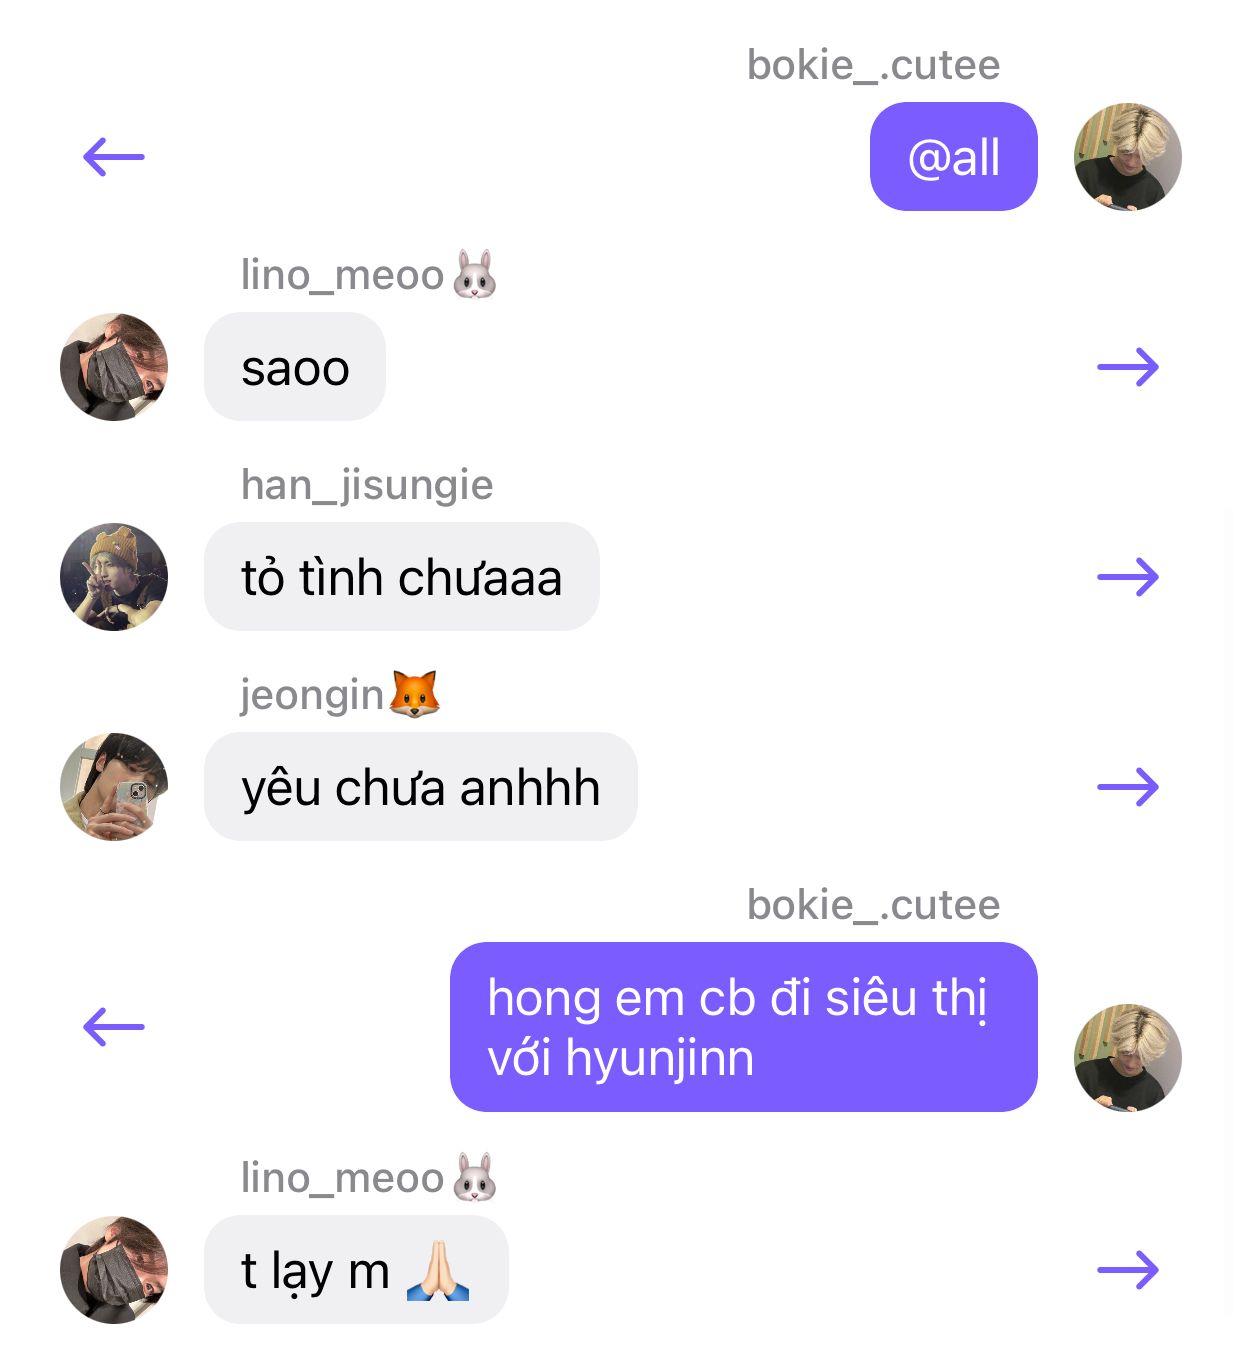Click the left arrow beside hong em cb message
1242x1359 pixels.
pos(114,1027)
